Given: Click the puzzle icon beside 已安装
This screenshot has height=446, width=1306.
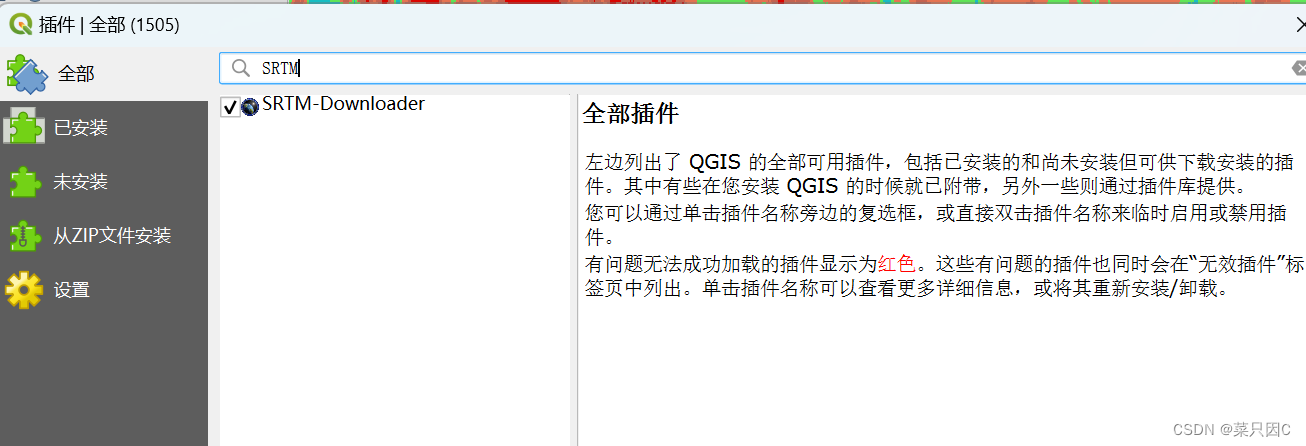Looking at the screenshot, I should coord(25,127).
